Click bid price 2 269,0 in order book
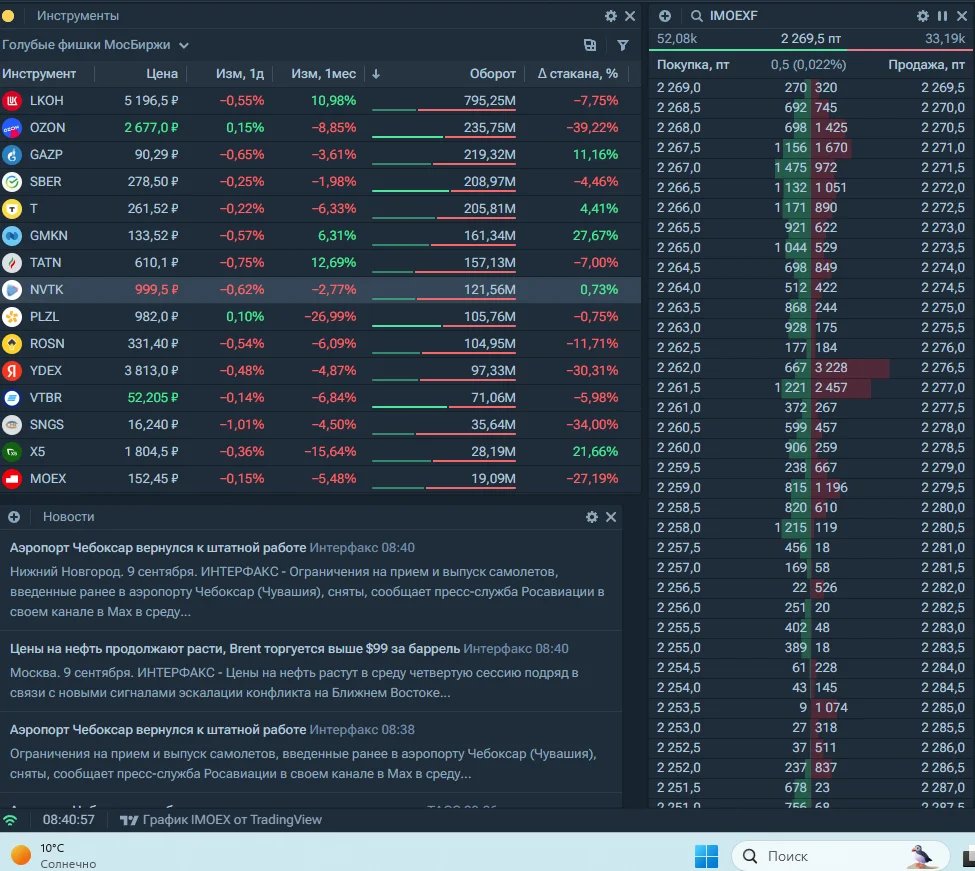 pos(678,88)
